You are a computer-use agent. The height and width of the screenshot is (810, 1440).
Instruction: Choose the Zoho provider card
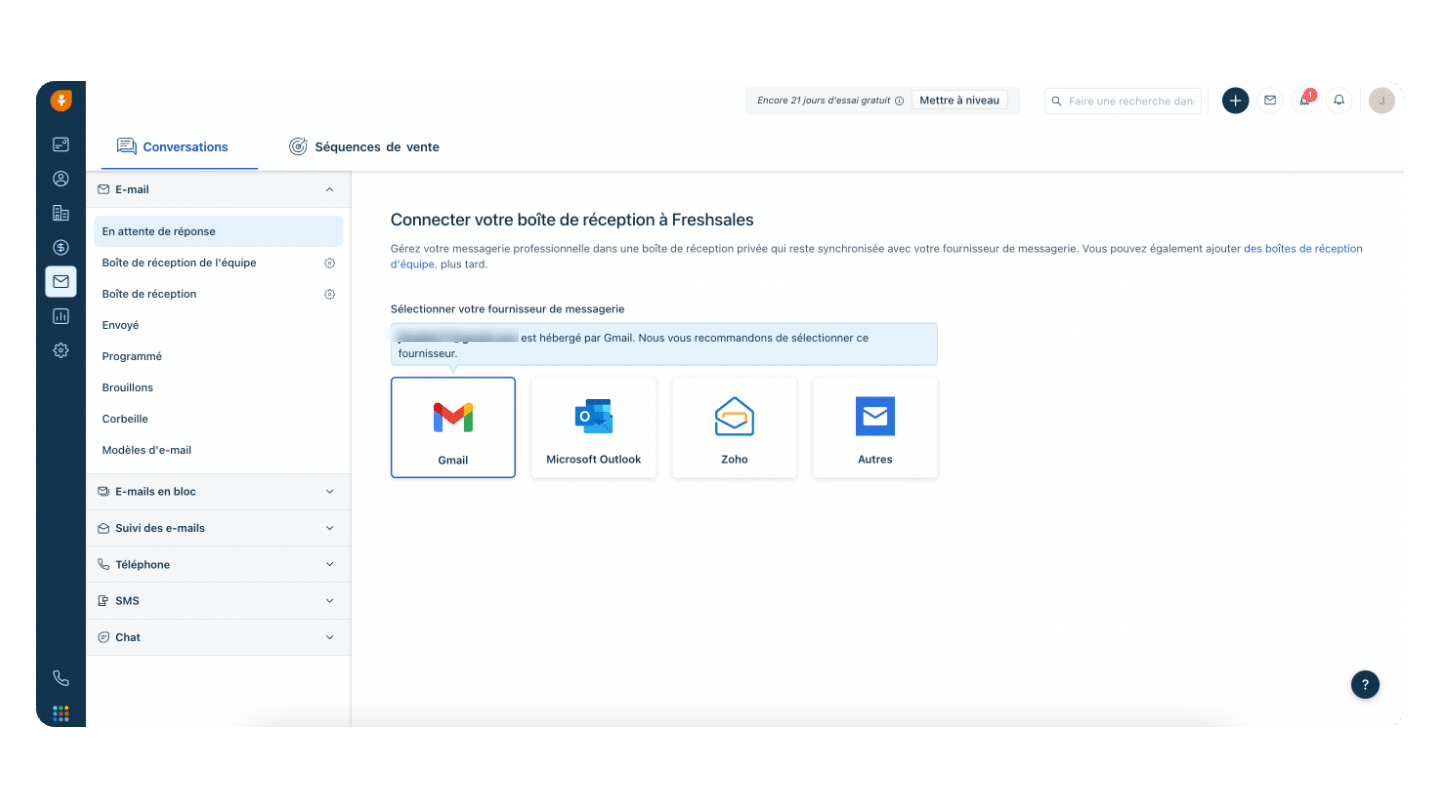734,427
